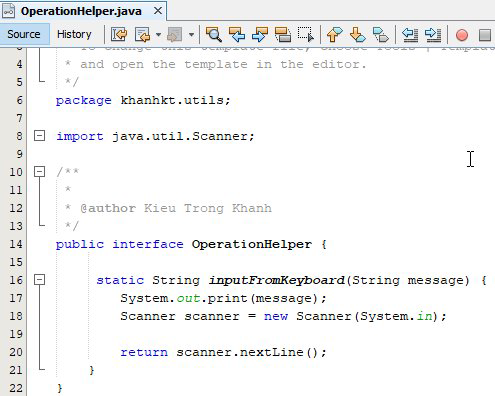Click the 'static' keyword on line 16
Screen dimensions: 495x396
120,280
